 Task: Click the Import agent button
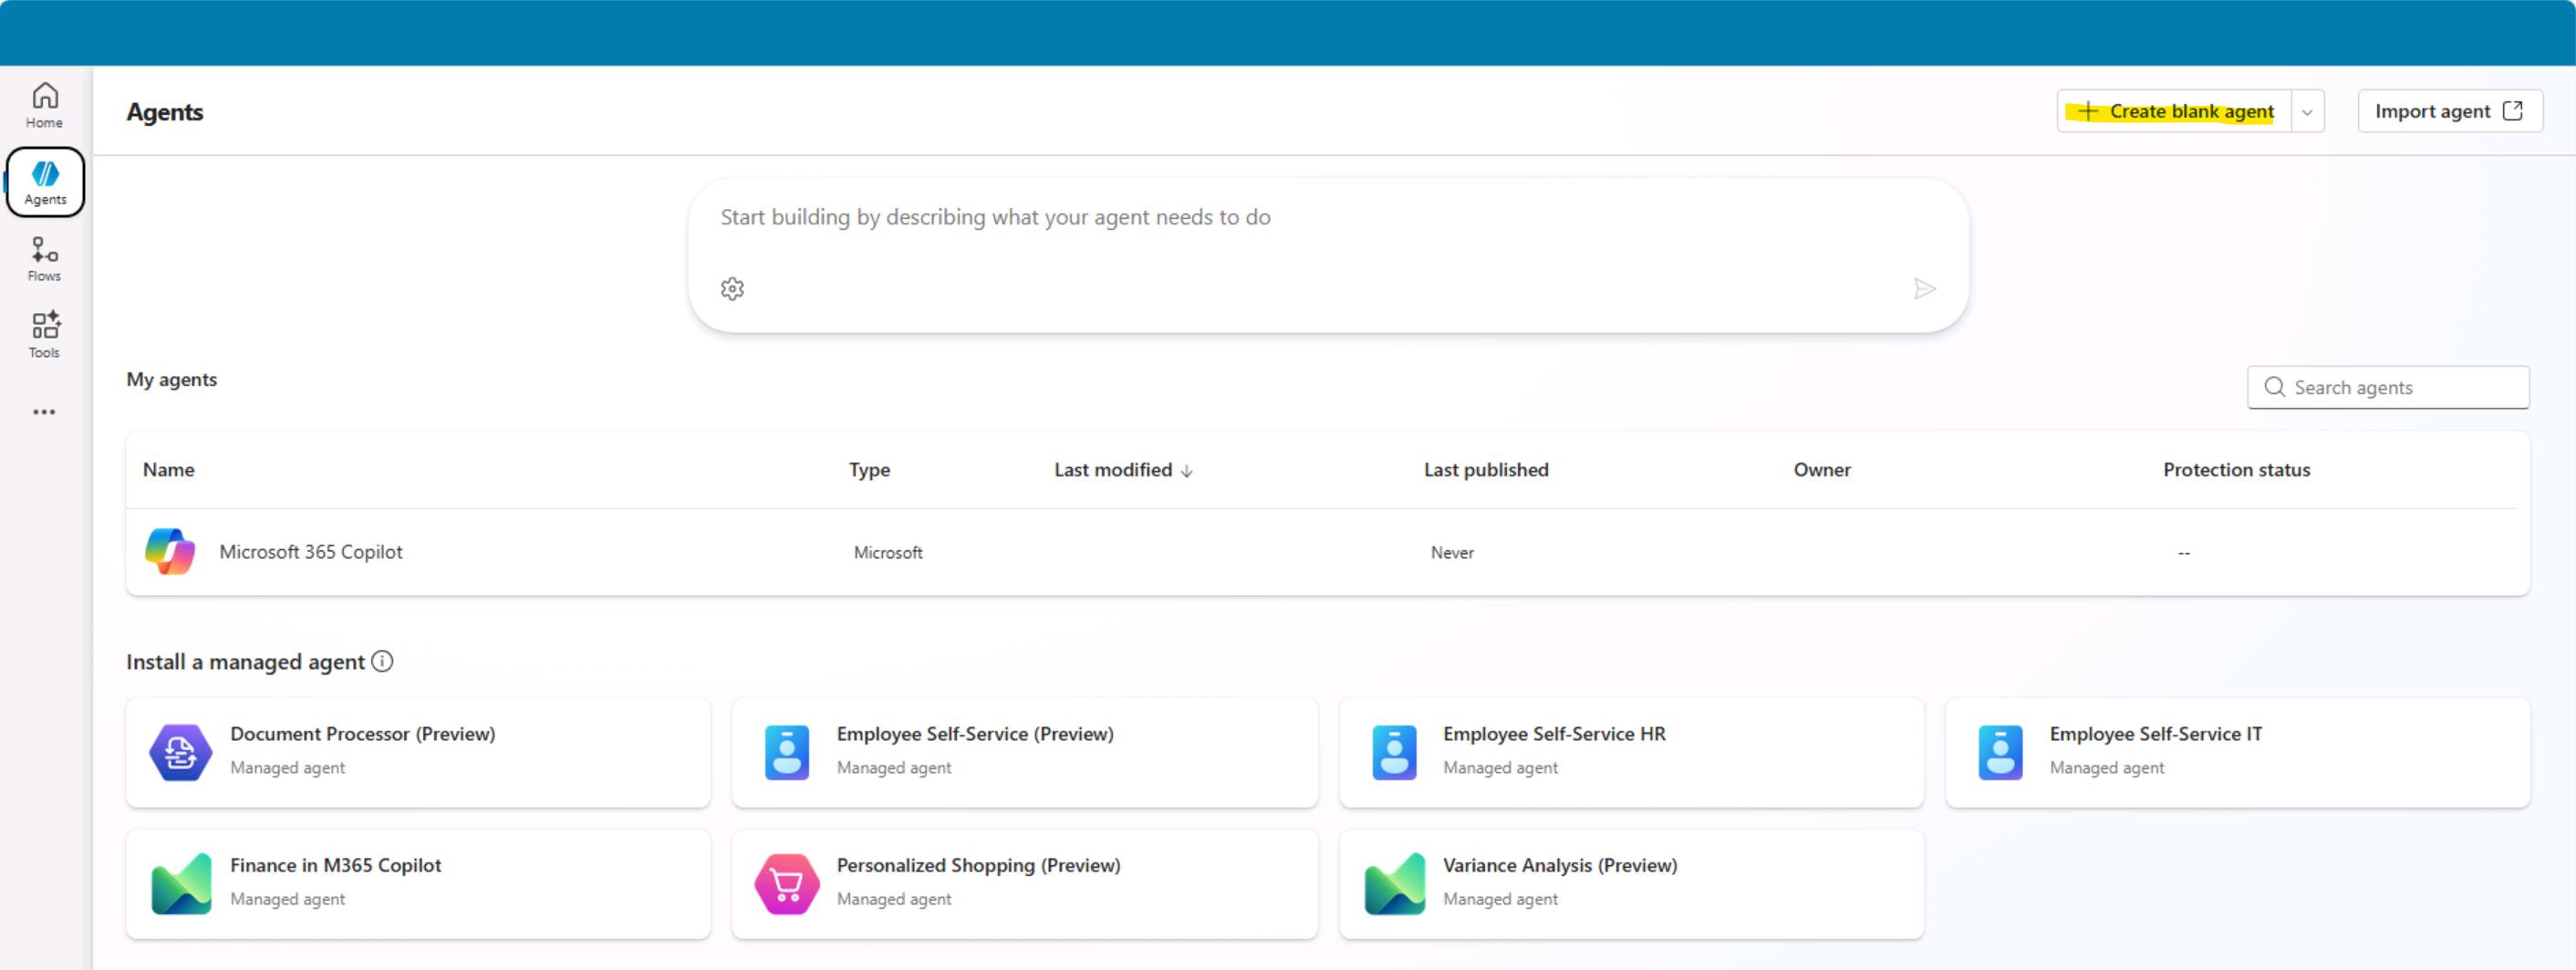click(2448, 112)
